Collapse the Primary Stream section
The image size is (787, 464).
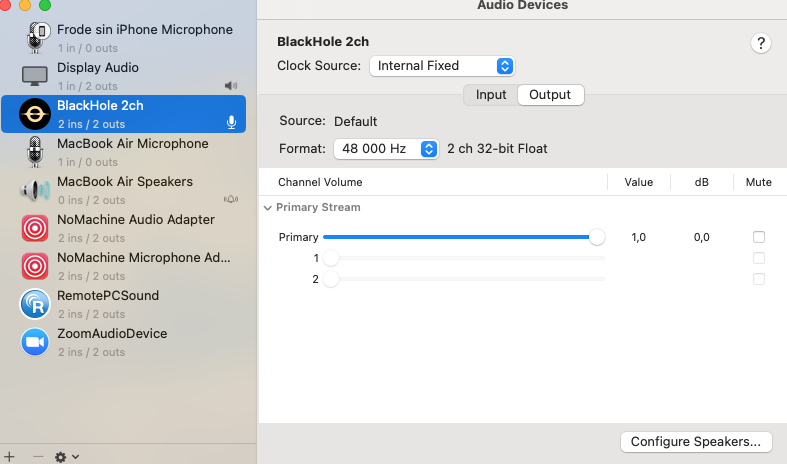268,208
